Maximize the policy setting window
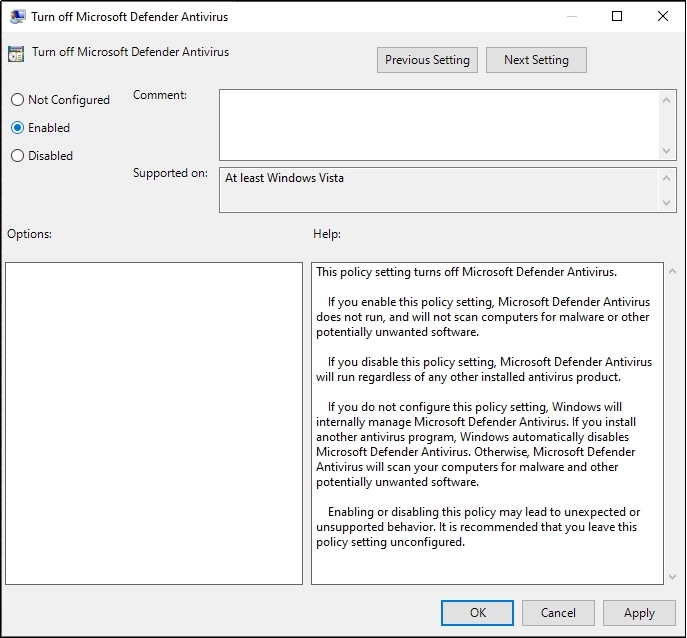The height and width of the screenshot is (638, 687). (617, 16)
